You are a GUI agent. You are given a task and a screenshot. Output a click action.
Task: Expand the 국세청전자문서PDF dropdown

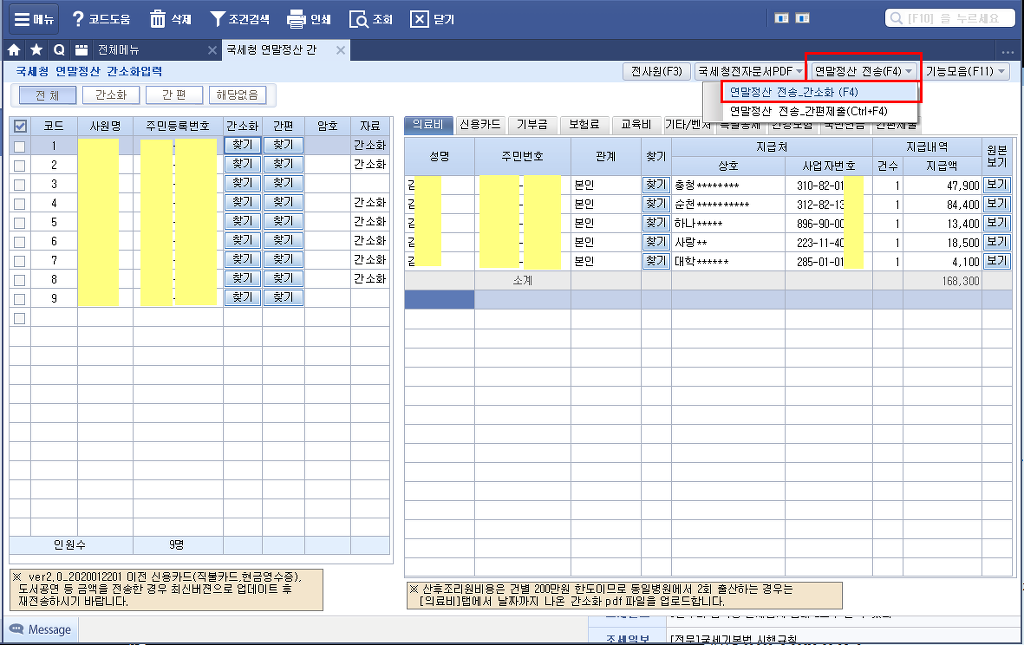[750, 72]
